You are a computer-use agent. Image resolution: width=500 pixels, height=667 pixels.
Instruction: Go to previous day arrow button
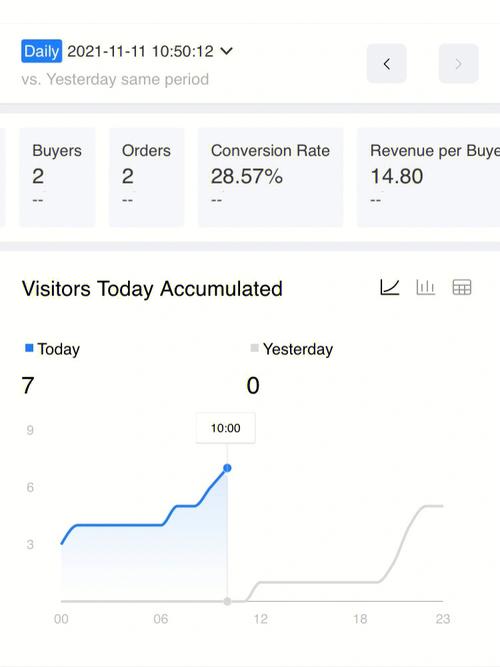pos(386,64)
